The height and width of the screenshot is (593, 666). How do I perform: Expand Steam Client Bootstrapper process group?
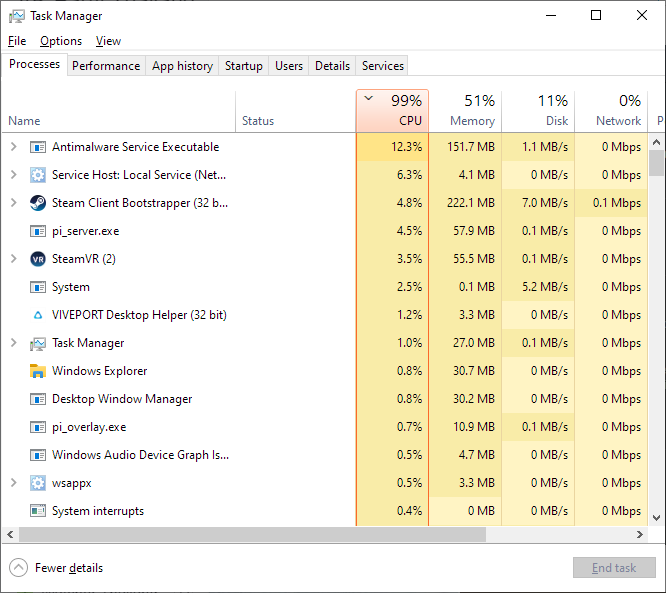point(14,203)
